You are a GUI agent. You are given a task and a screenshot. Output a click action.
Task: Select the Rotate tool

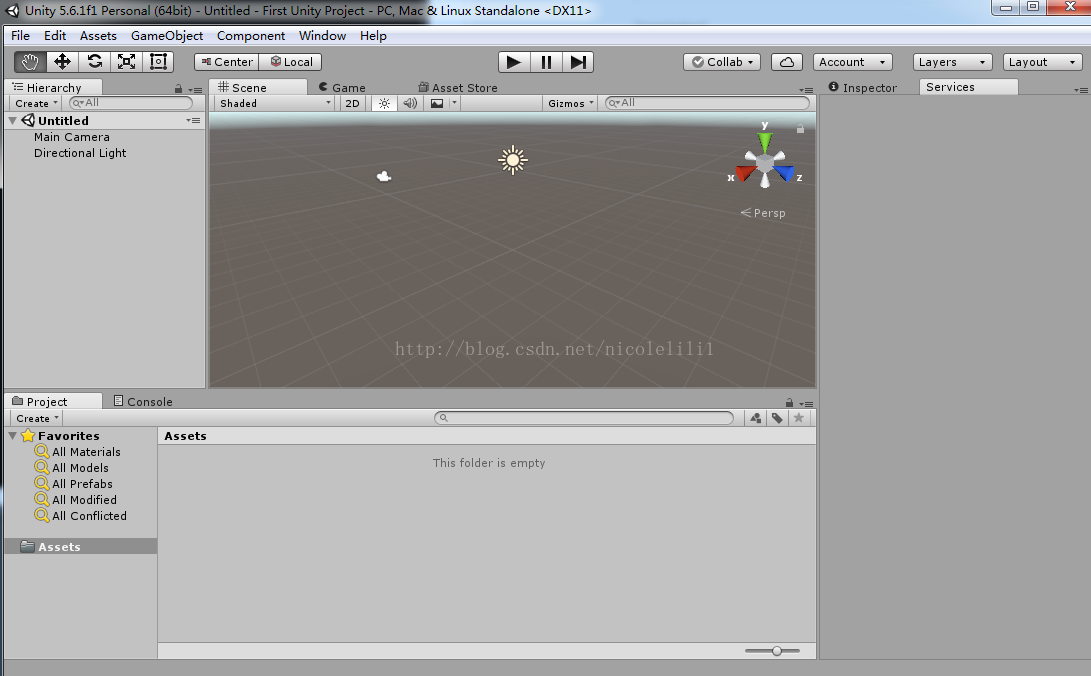95,62
